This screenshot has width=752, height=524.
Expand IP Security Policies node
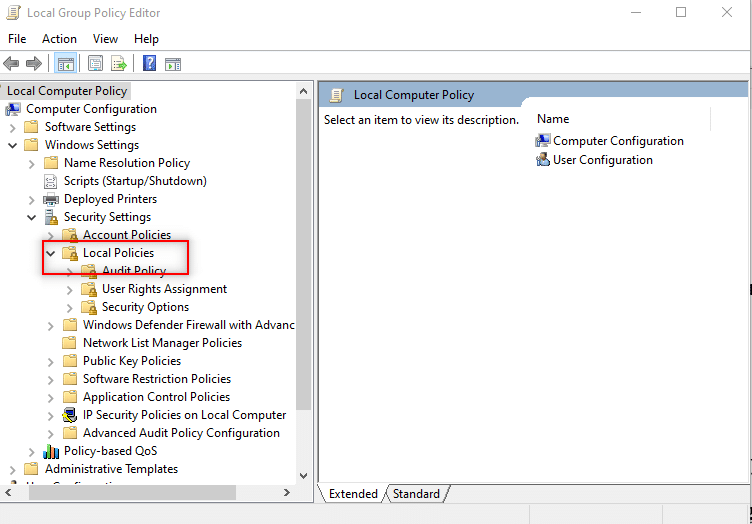(51, 416)
